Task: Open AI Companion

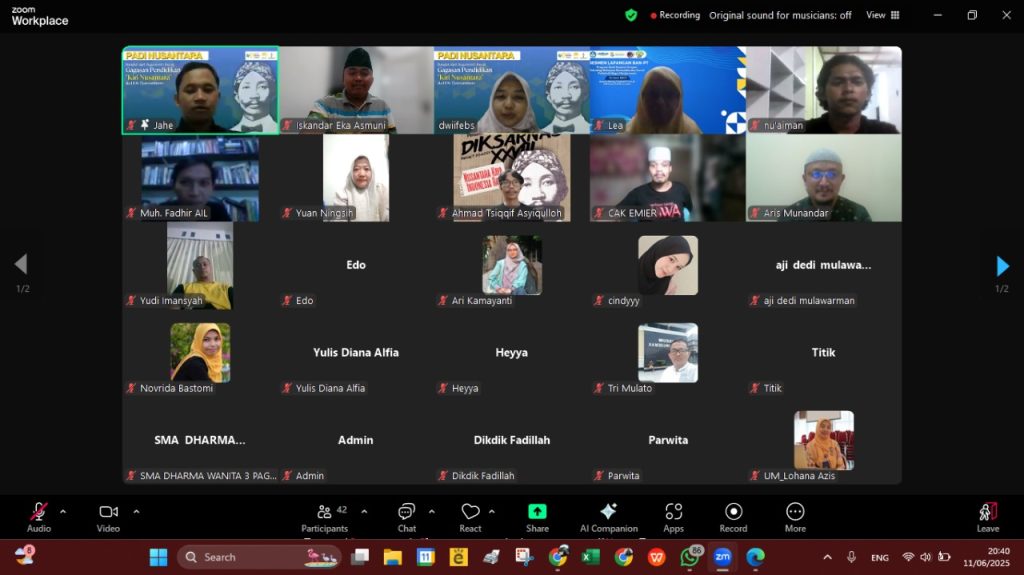Action: (609, 517)
